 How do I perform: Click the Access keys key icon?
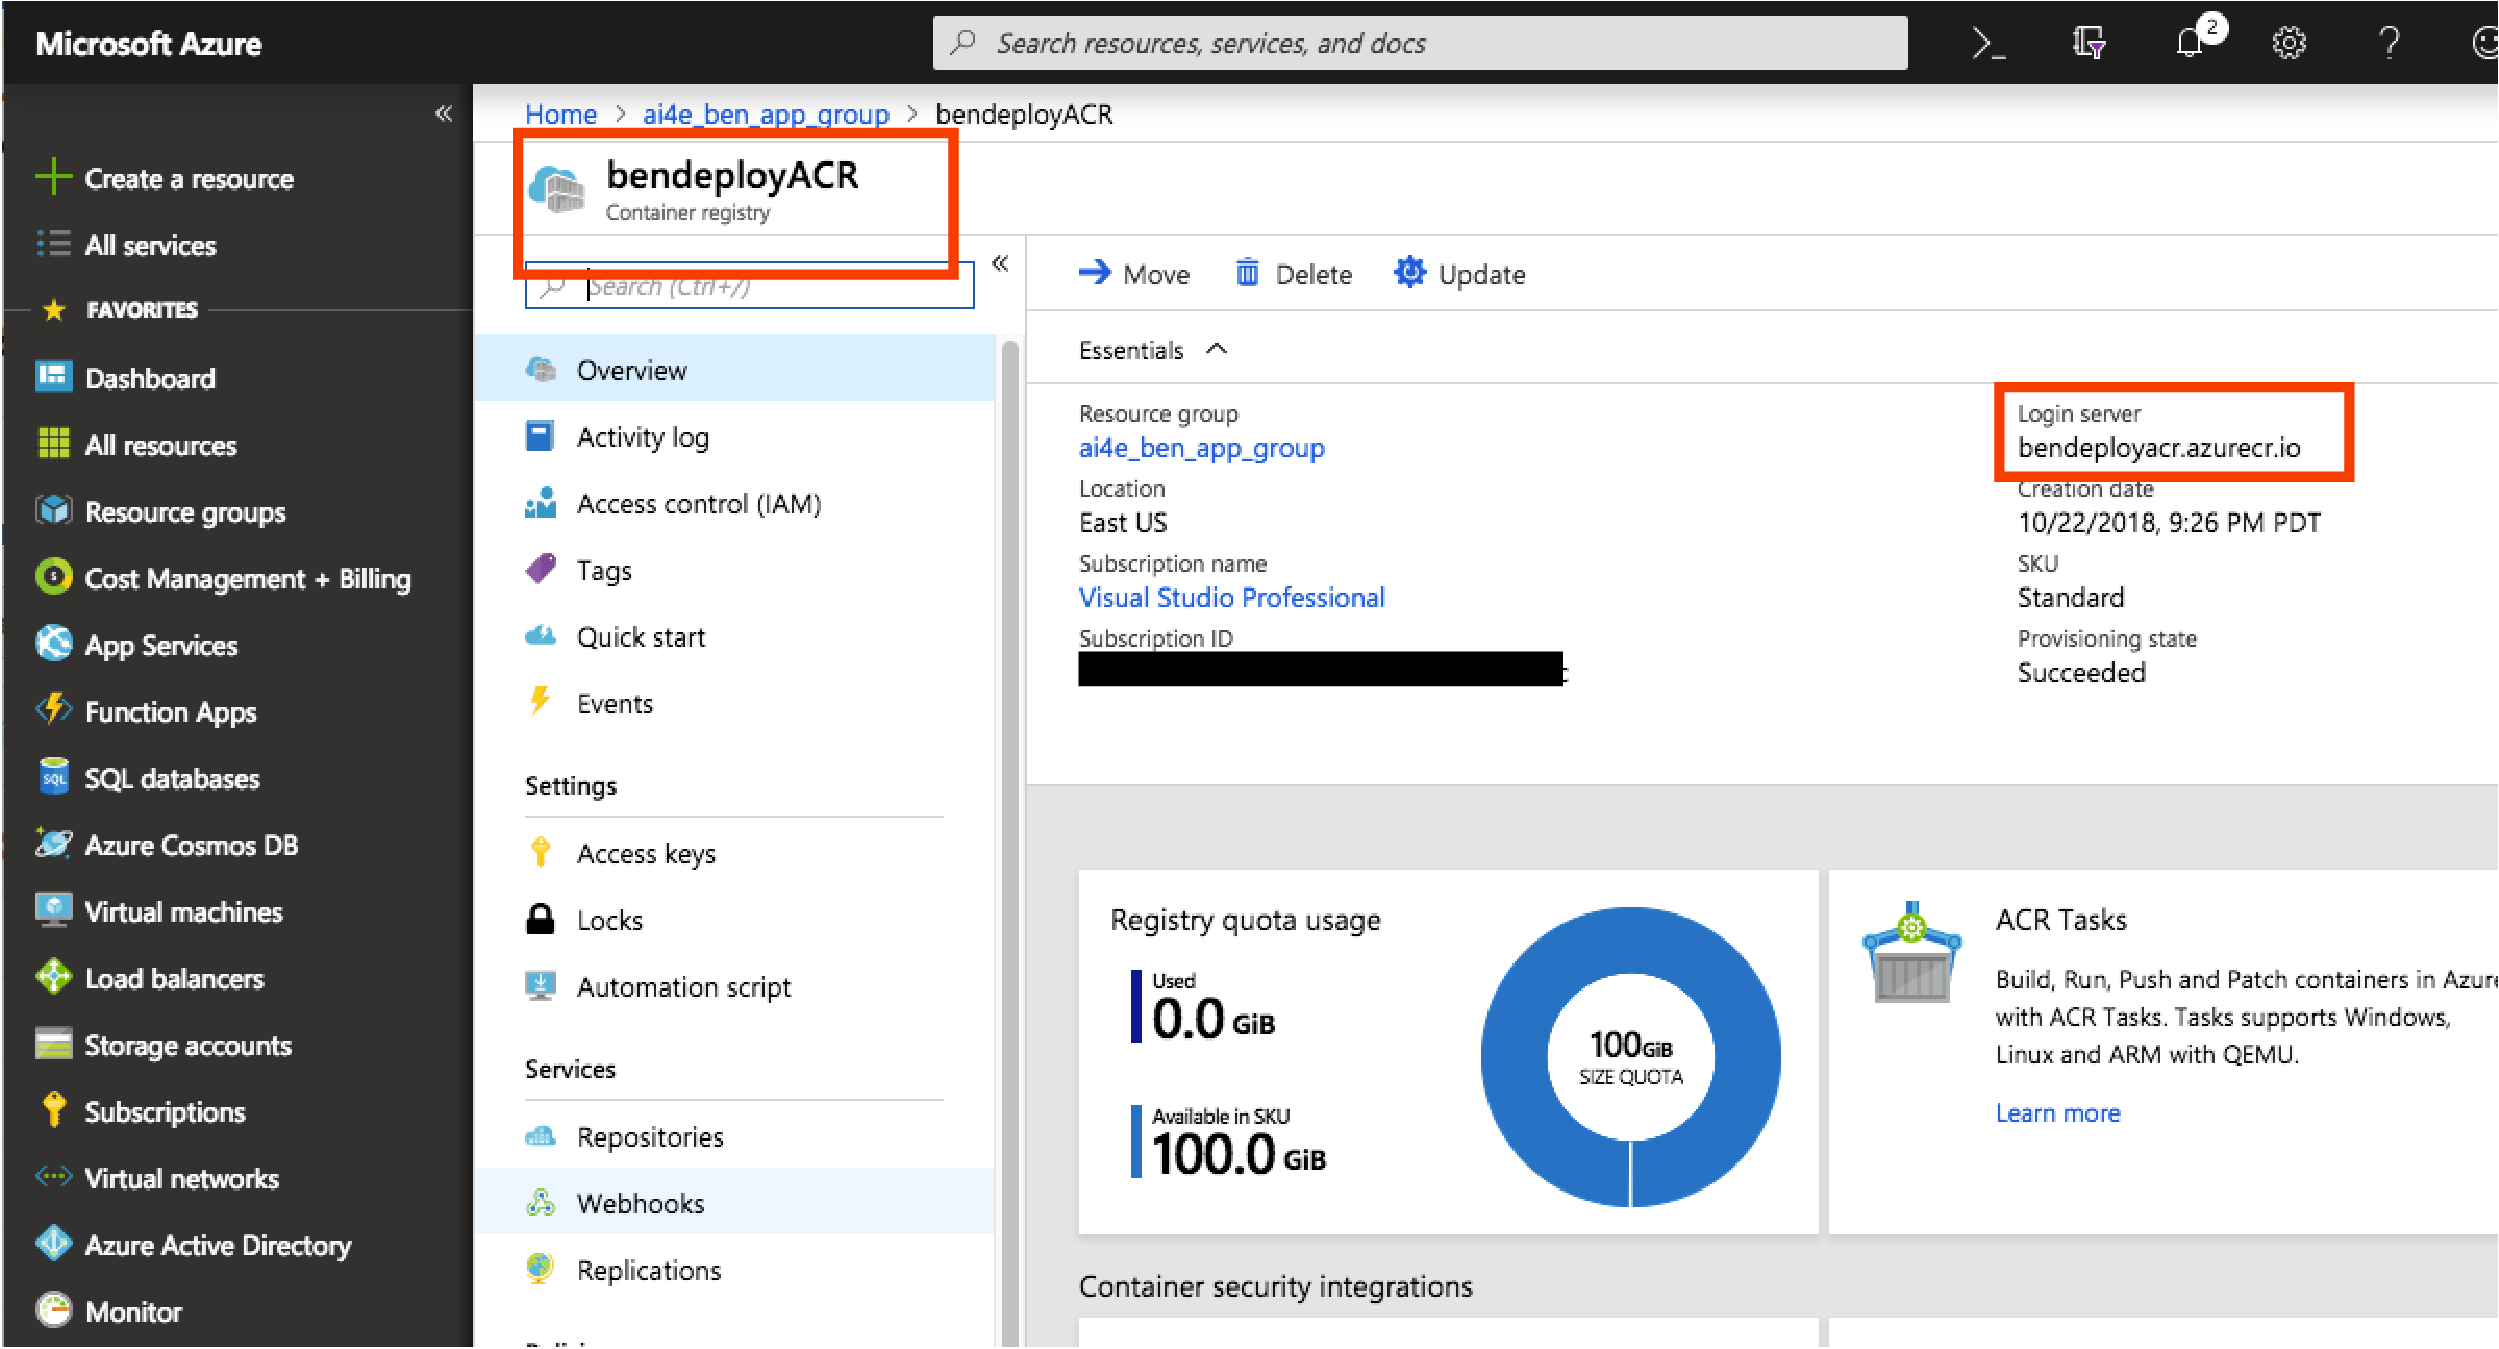pos(540,852)
